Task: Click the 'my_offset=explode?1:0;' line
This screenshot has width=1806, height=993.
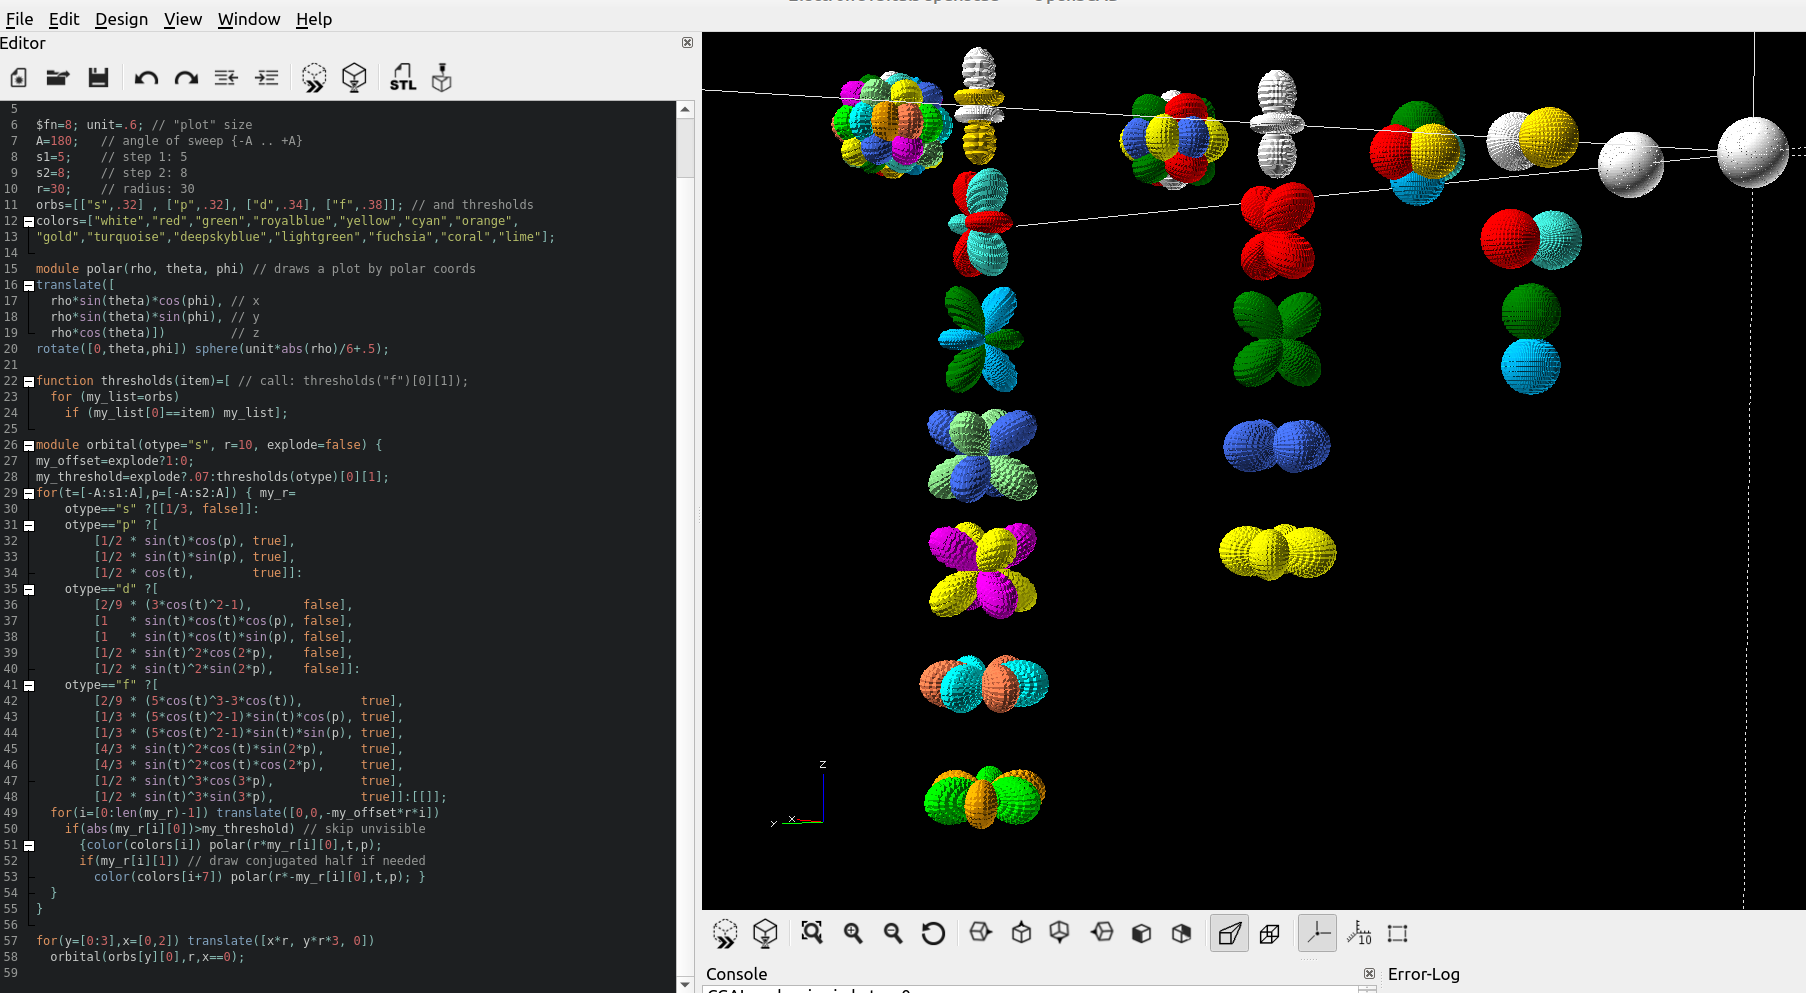Action: coord(115,461)
